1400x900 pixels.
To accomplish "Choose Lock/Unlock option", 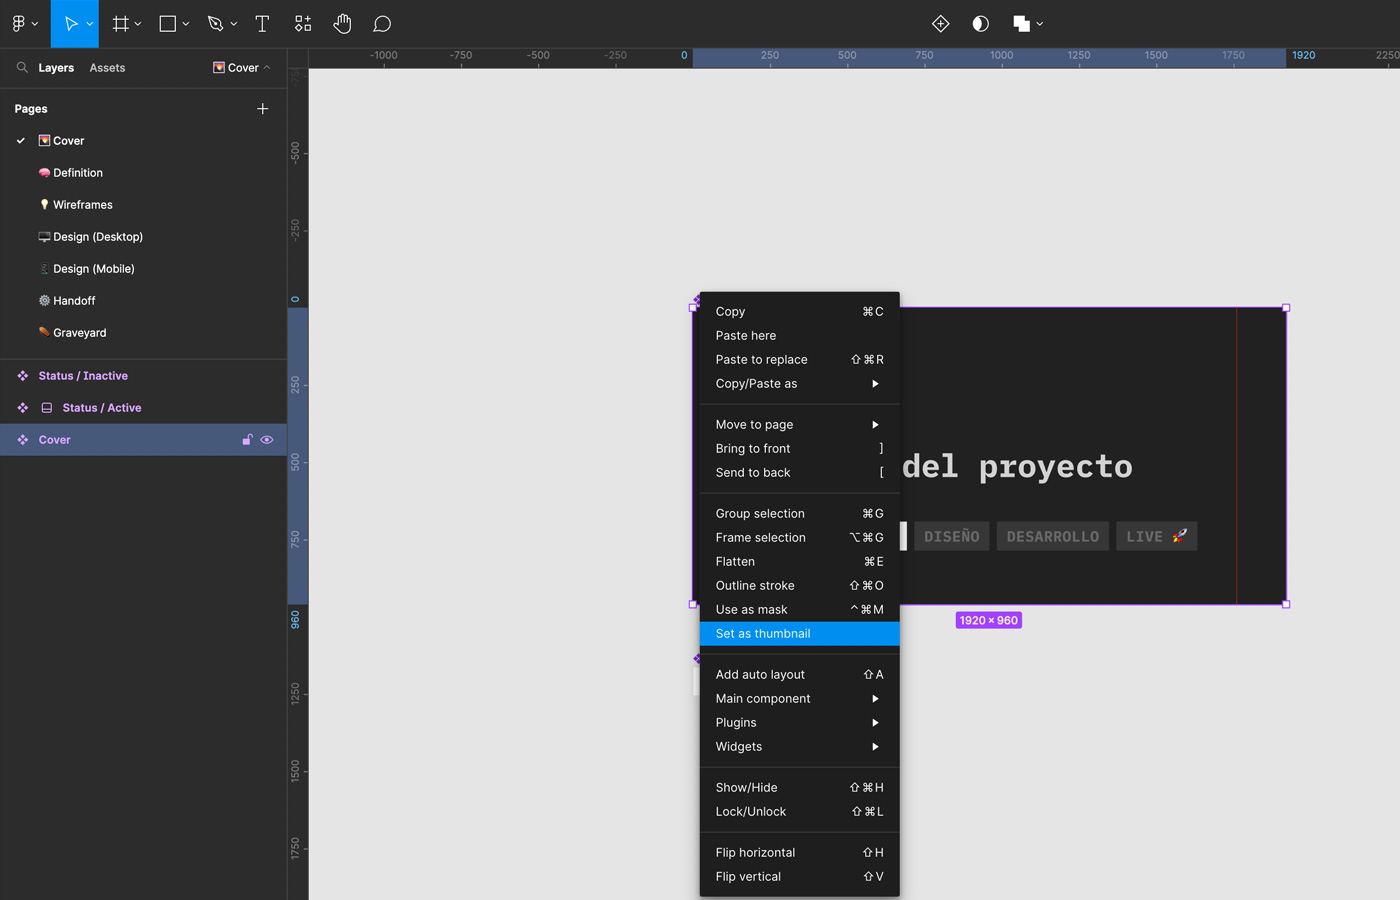I will [x=800, y=812].
